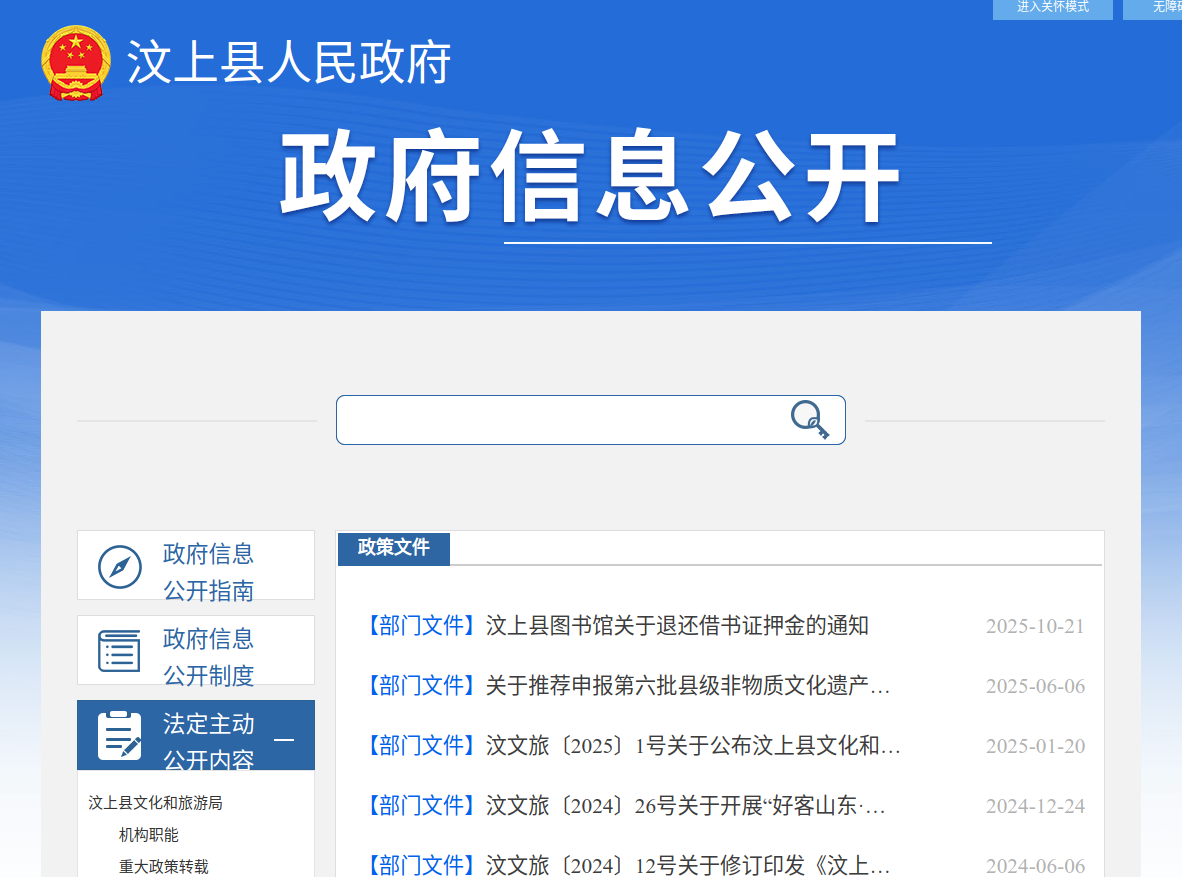
Task: Click the clipboard icon for 法定主动公开内容
Action: click(120, 736)
